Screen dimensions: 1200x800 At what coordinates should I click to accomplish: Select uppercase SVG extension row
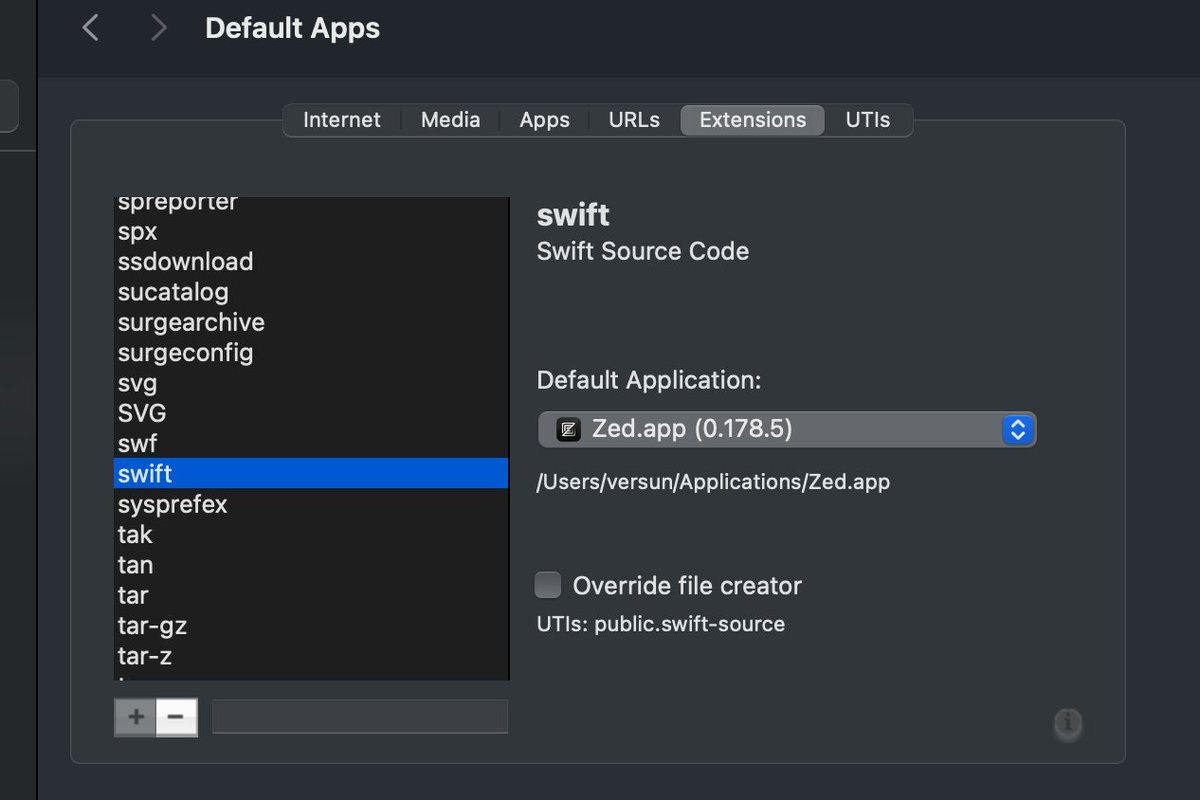click(311, 413)
